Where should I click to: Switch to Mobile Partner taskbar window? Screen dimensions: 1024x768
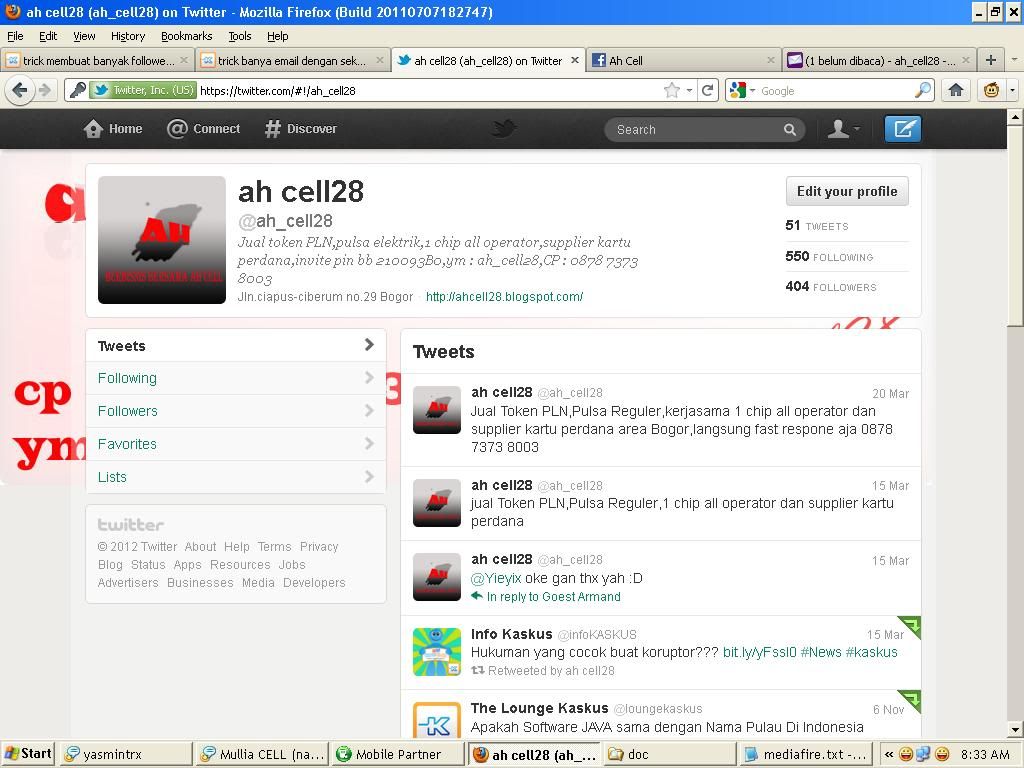point(397,754)
